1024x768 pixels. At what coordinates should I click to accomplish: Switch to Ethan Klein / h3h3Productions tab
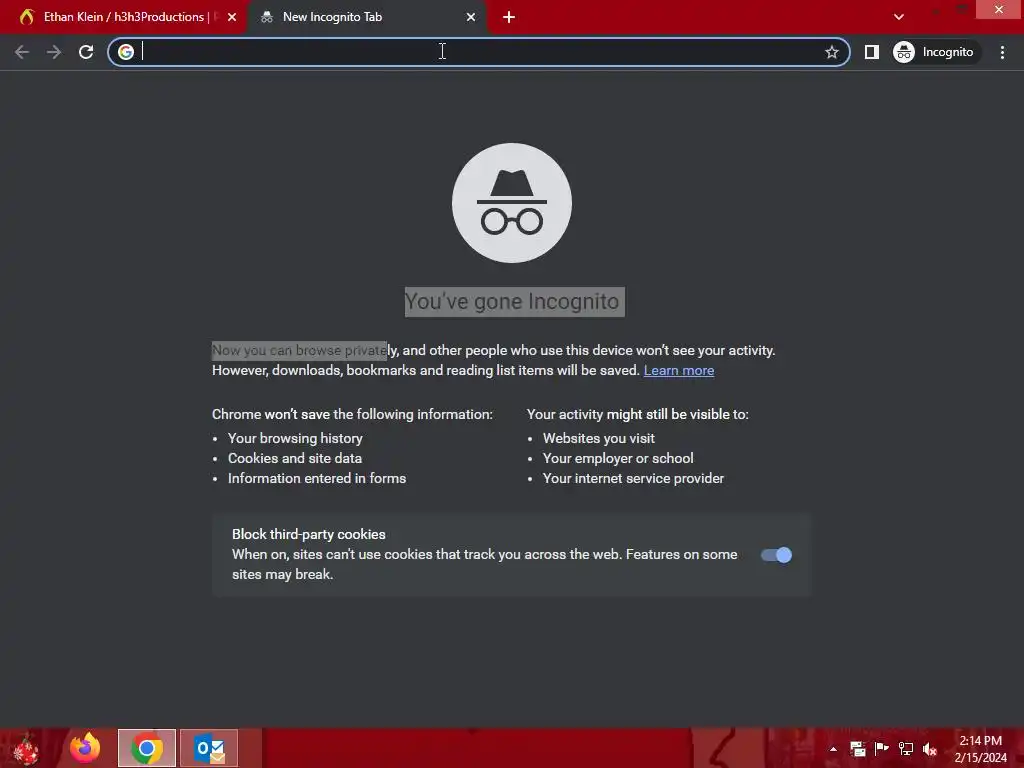[x=124, y=17]
